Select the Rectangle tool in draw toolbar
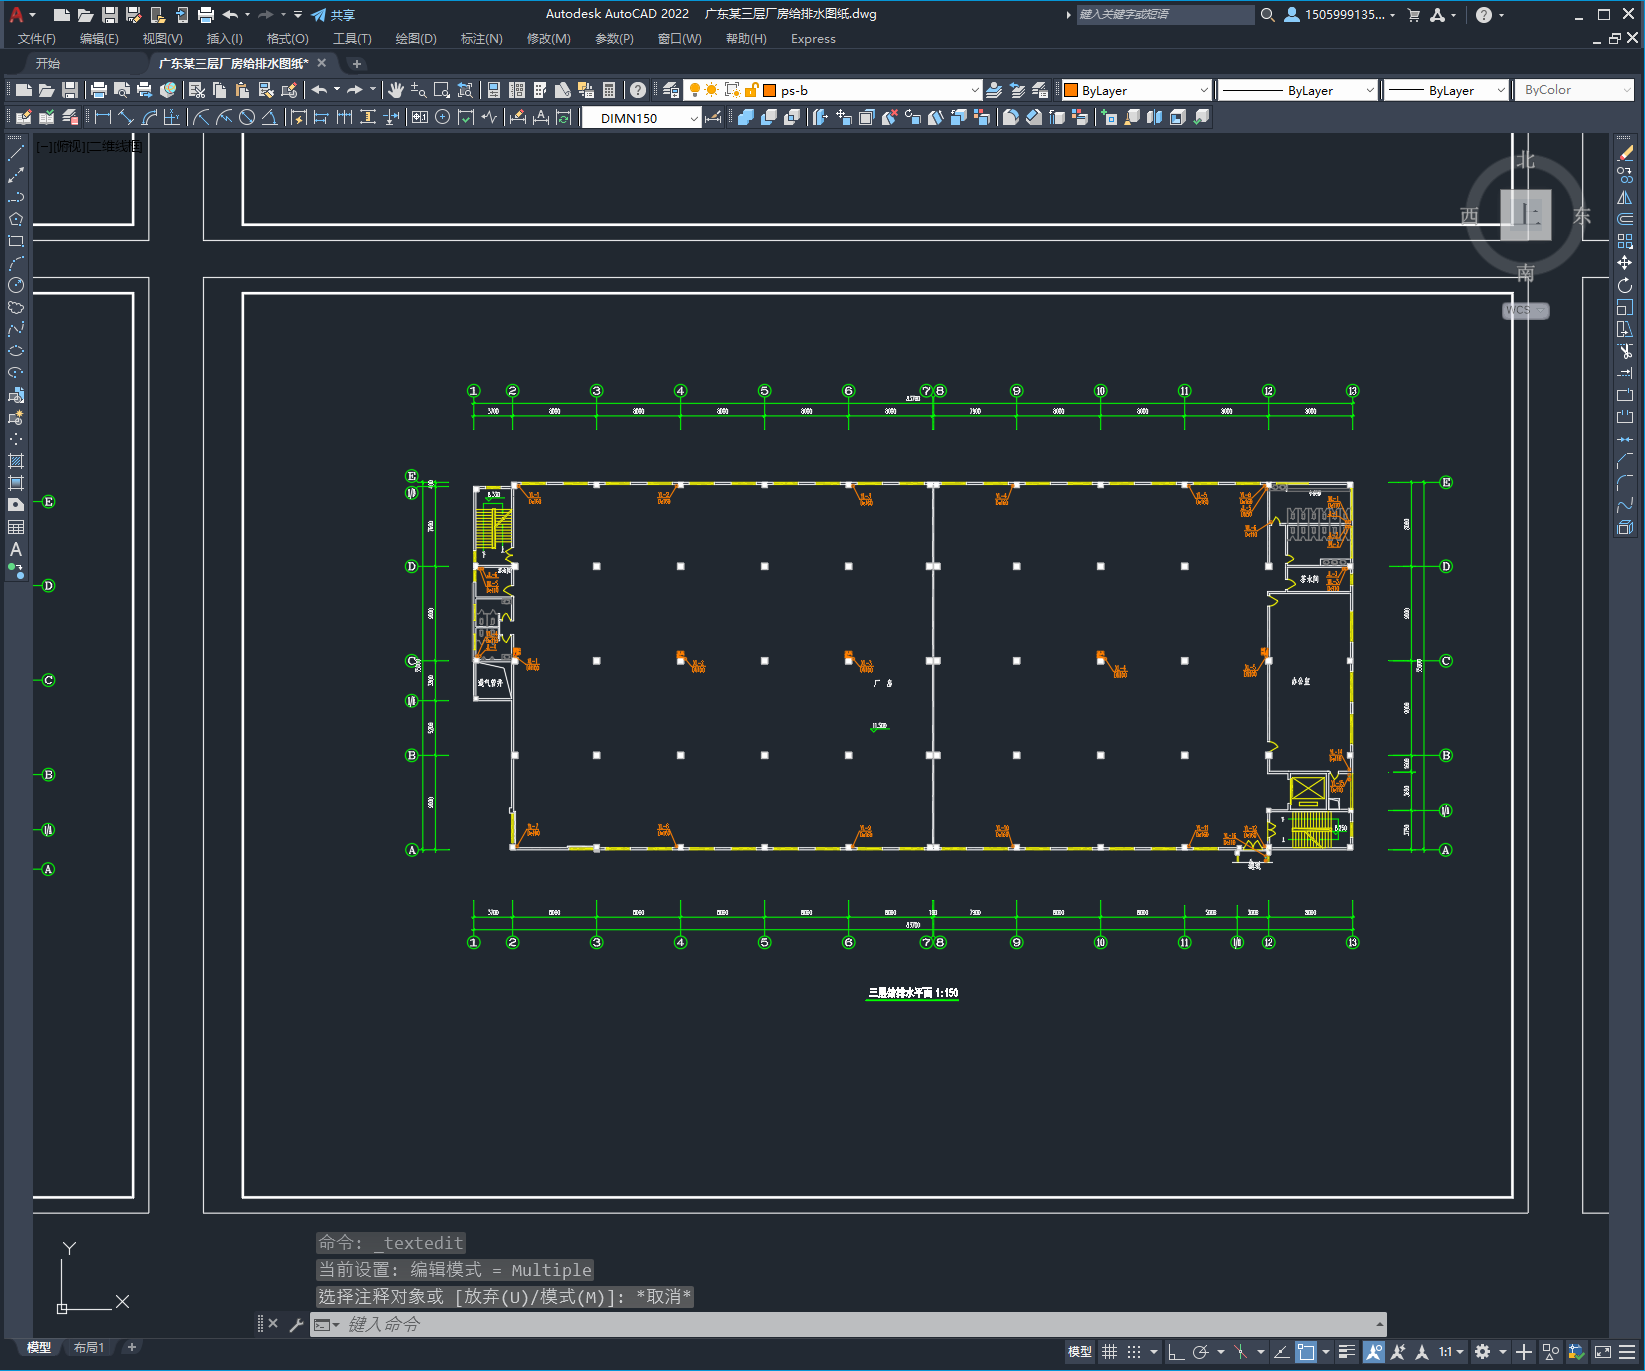The width and height of the screenshot is (1645, 1371). (x=16, y=241)
